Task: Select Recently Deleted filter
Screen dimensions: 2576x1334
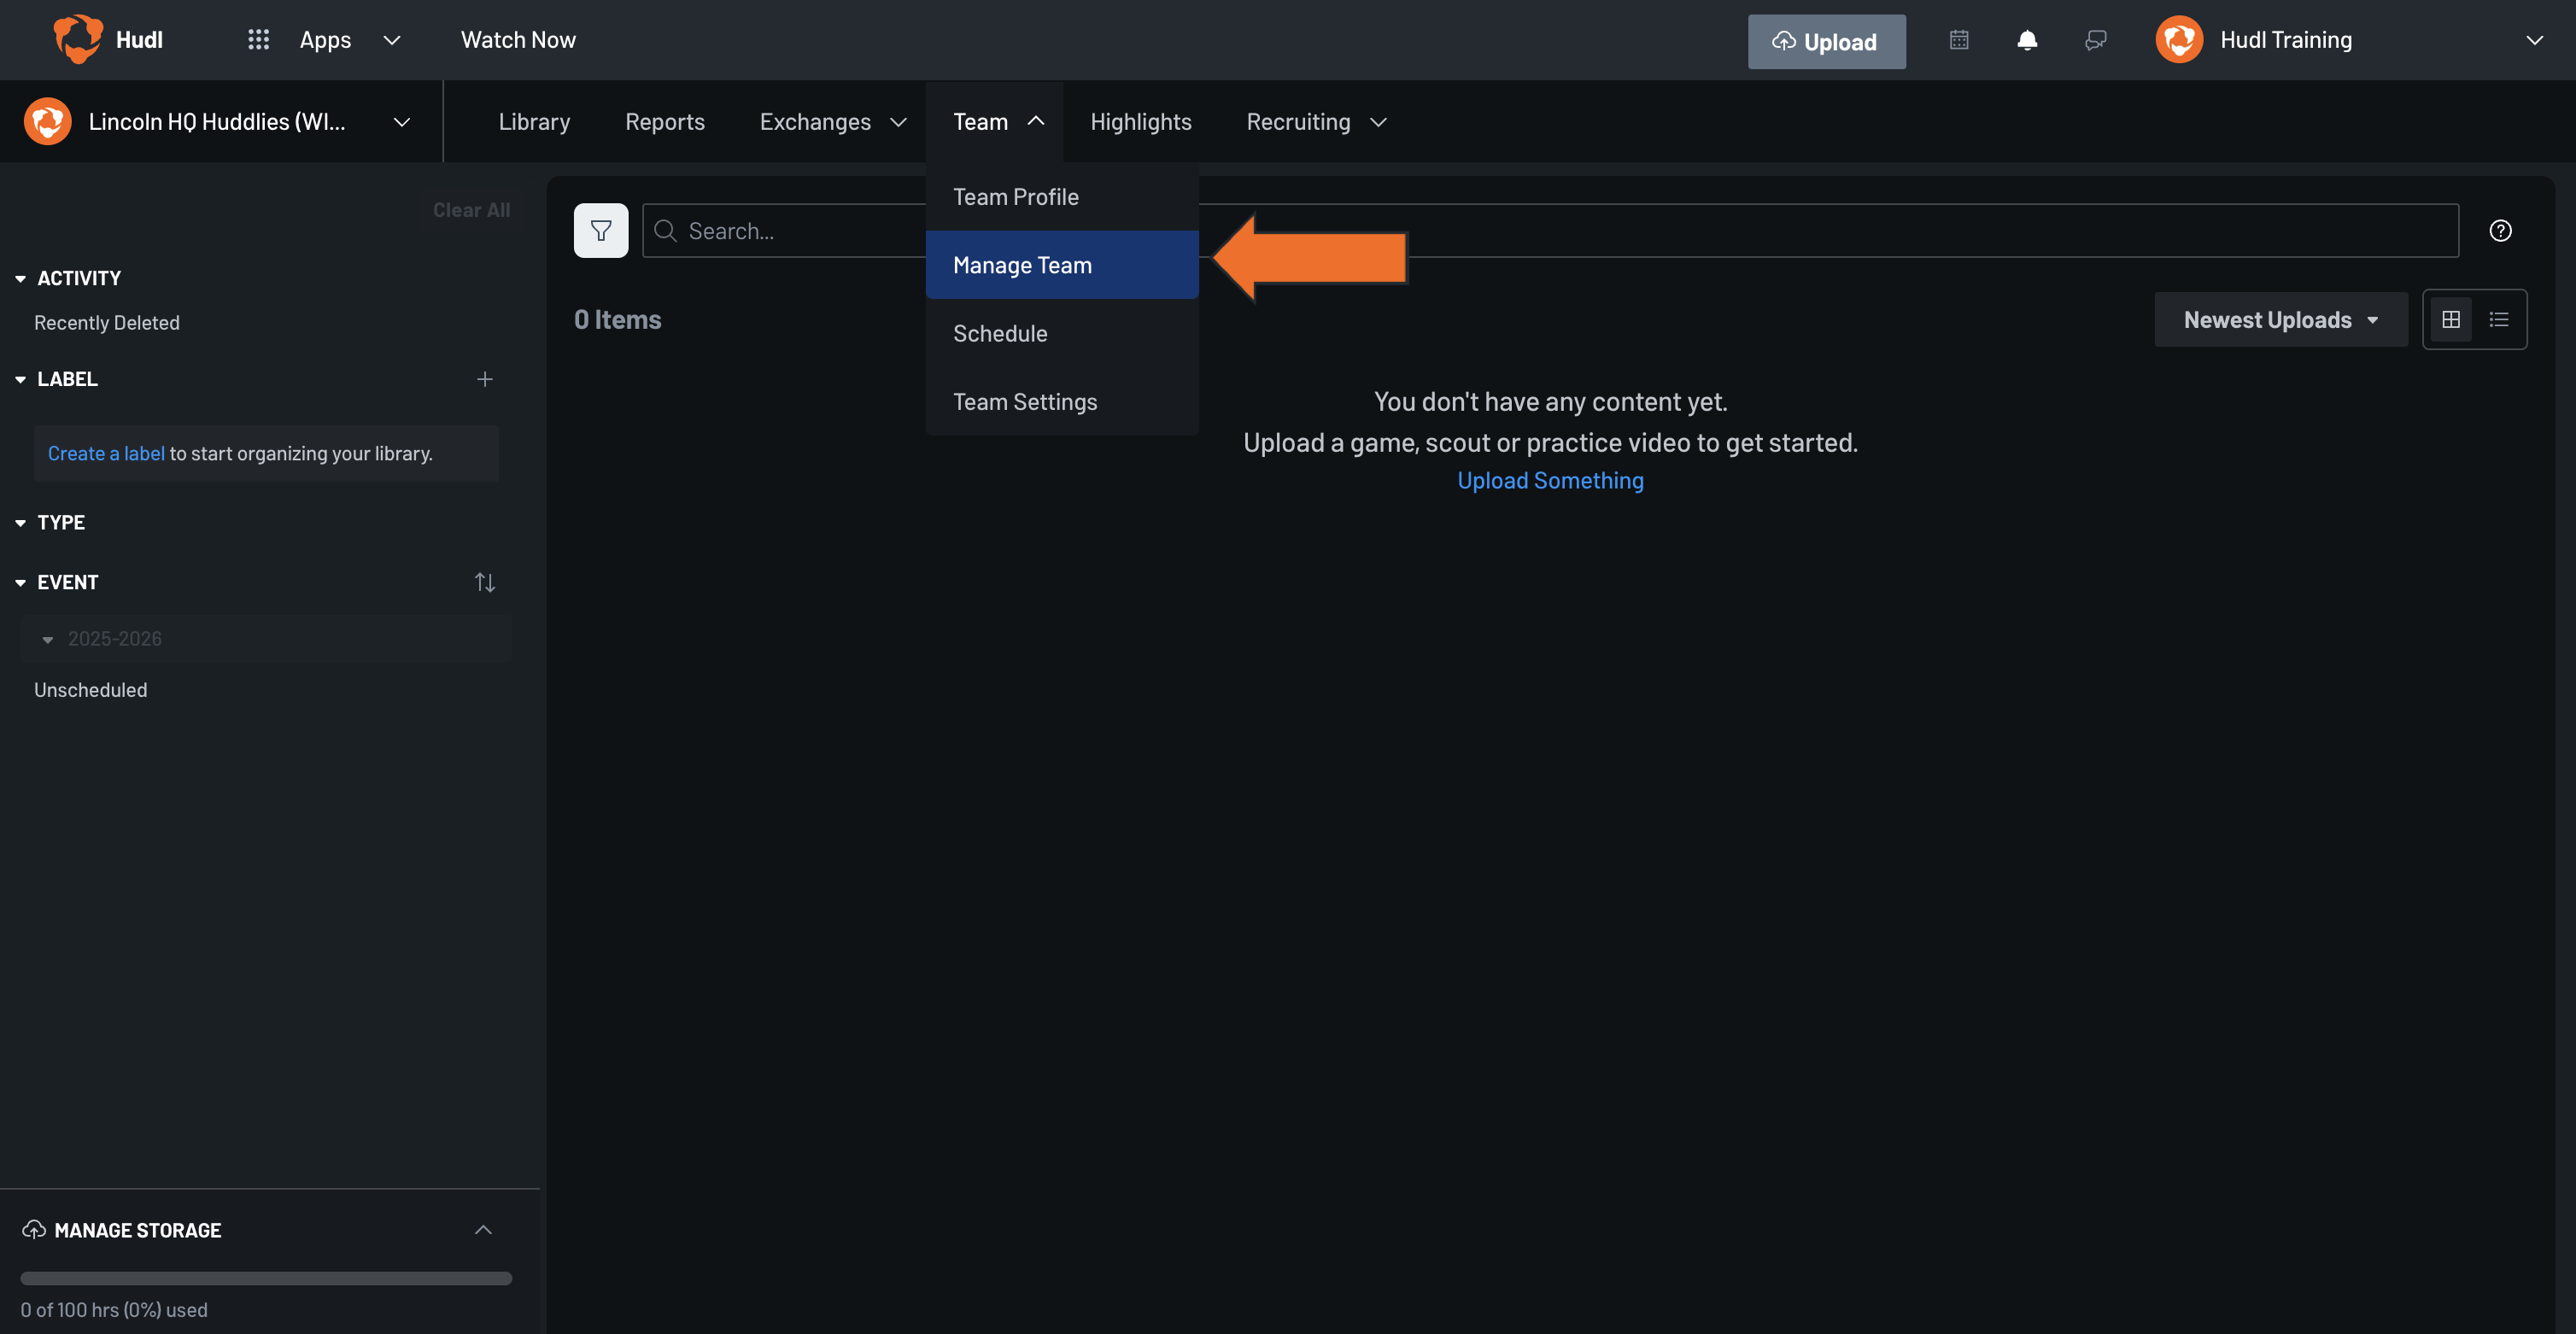Action: coord(107,322)
